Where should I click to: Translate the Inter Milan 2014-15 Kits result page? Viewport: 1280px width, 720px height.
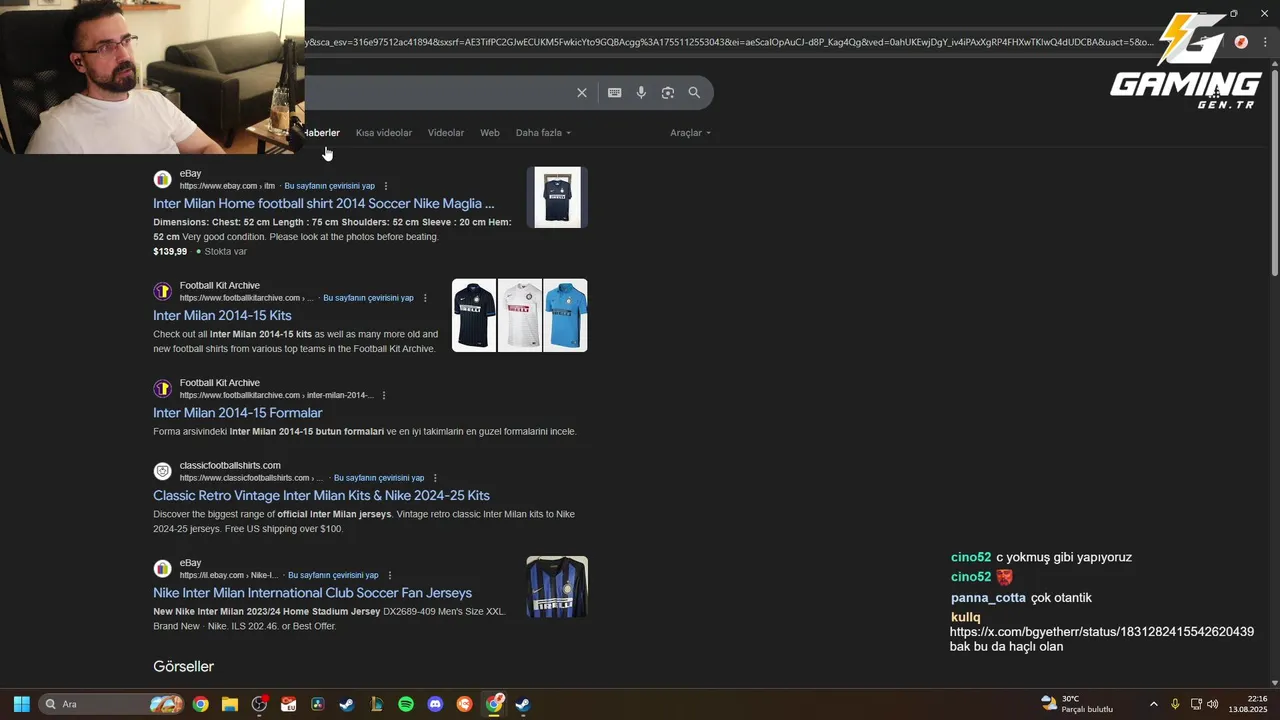point(368,298)
